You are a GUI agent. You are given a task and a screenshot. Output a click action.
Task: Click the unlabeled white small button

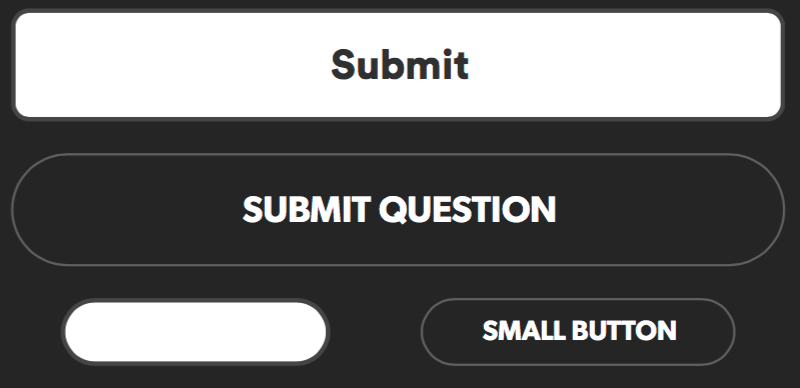195,332
